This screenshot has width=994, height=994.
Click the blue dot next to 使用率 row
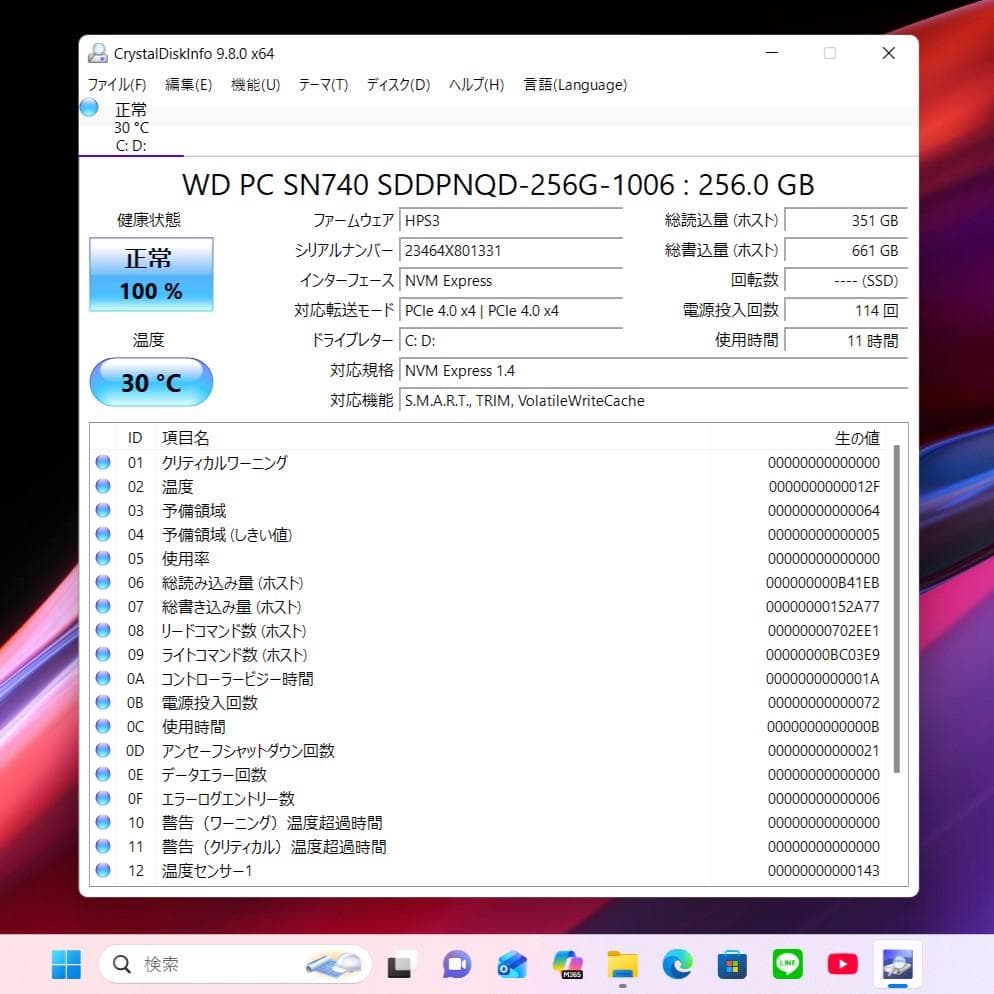[x=103, y=558]
